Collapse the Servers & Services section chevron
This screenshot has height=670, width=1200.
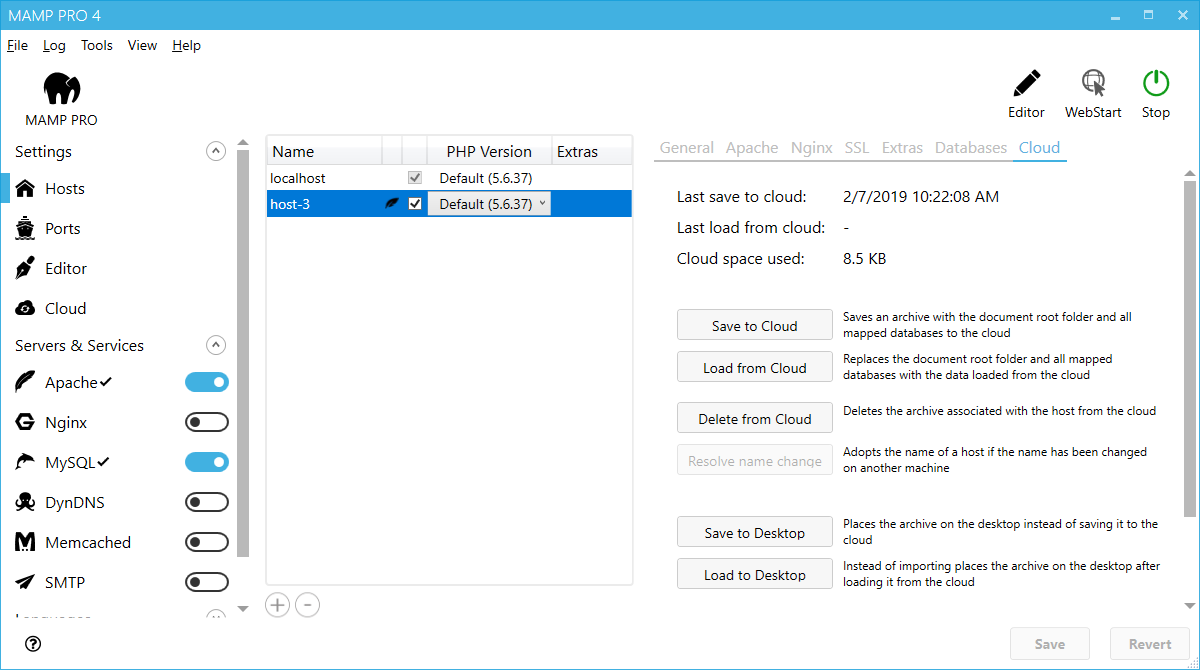tap(215, 345)
